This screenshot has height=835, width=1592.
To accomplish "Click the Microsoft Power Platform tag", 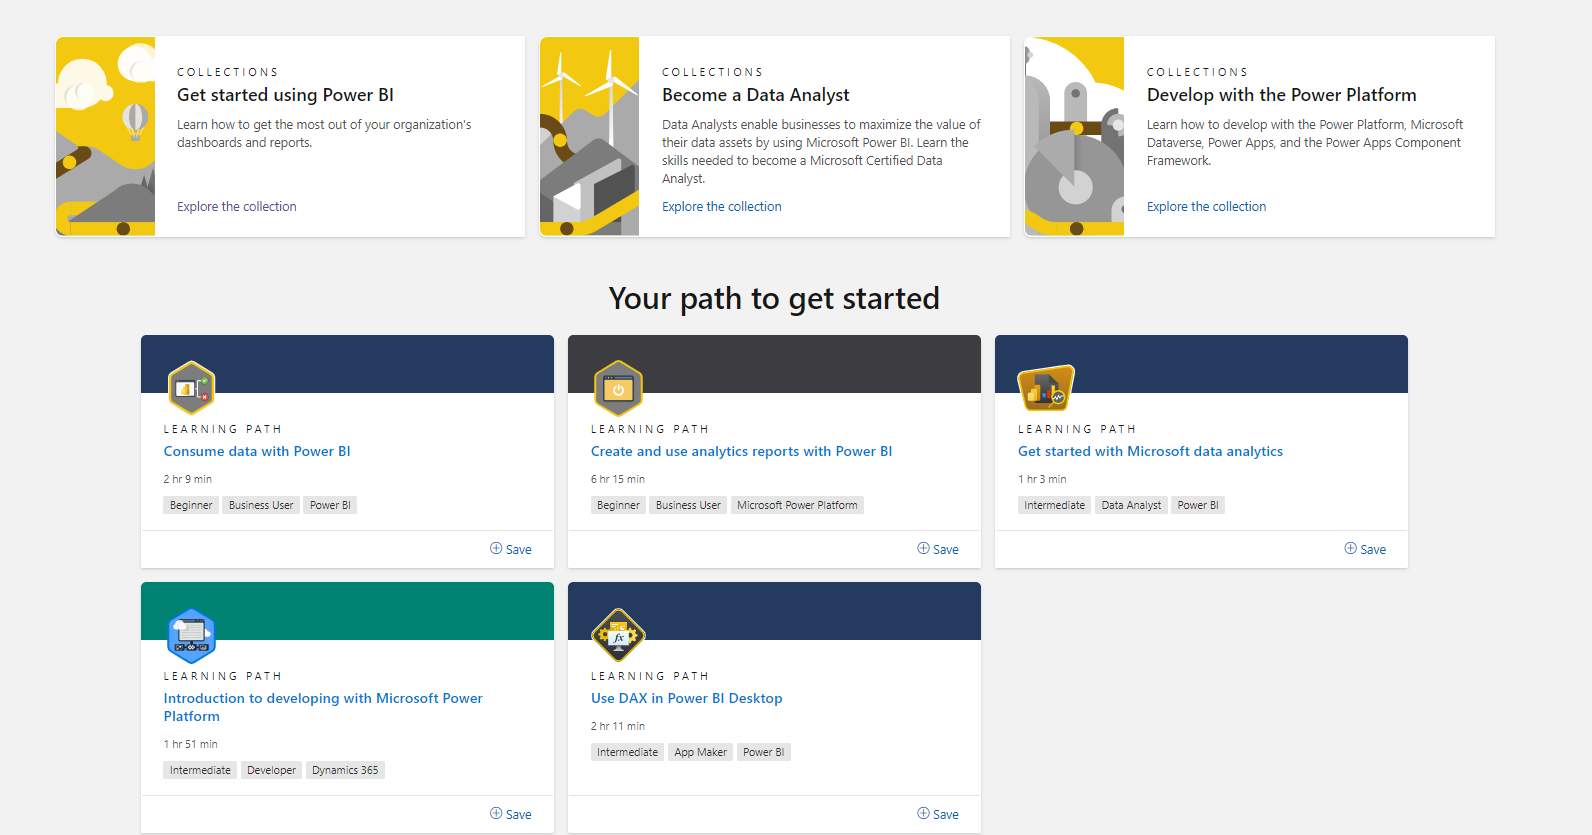I will tap(797, 505).
